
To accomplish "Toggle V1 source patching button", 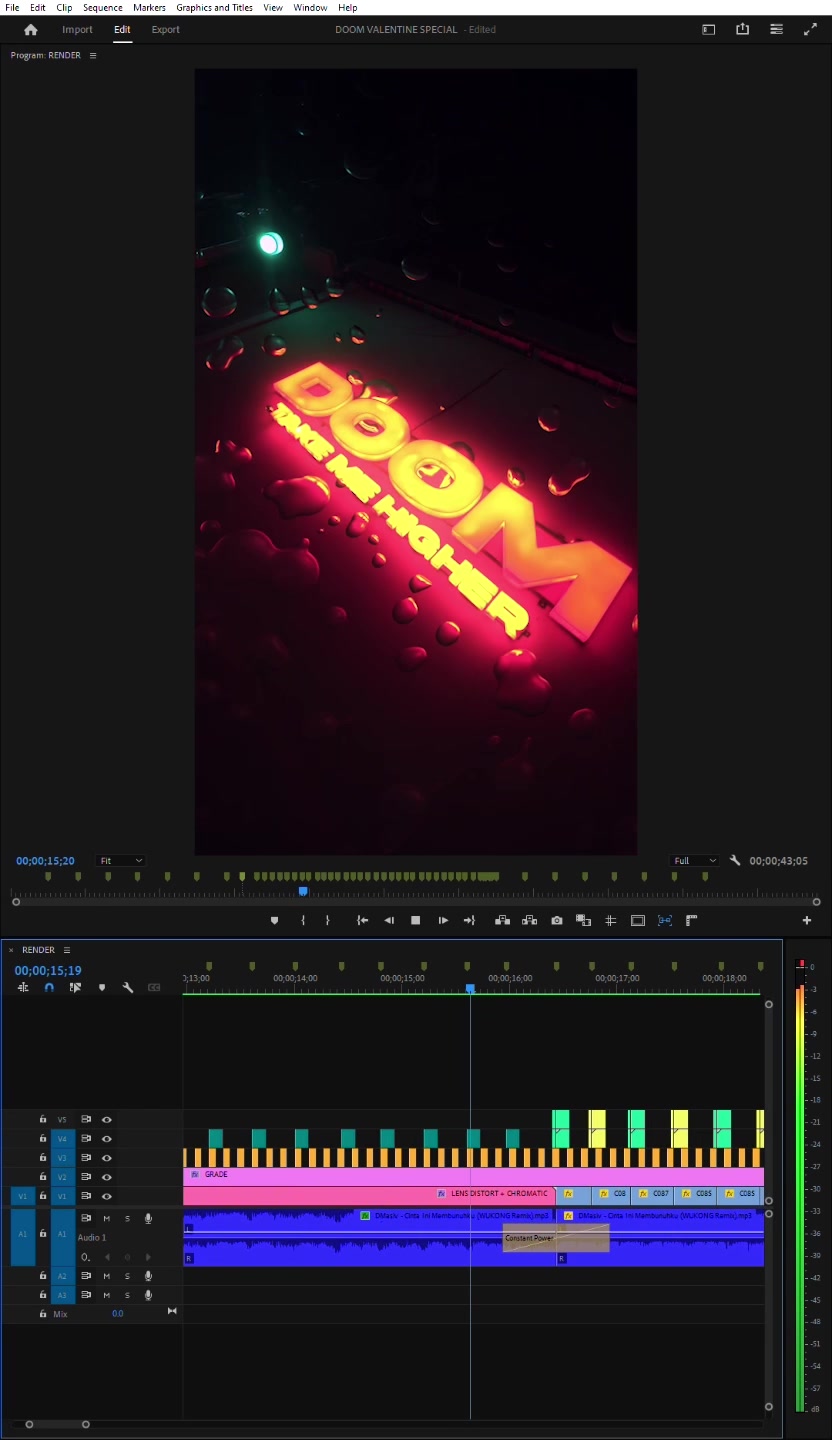I will (x=22, y=1196).
